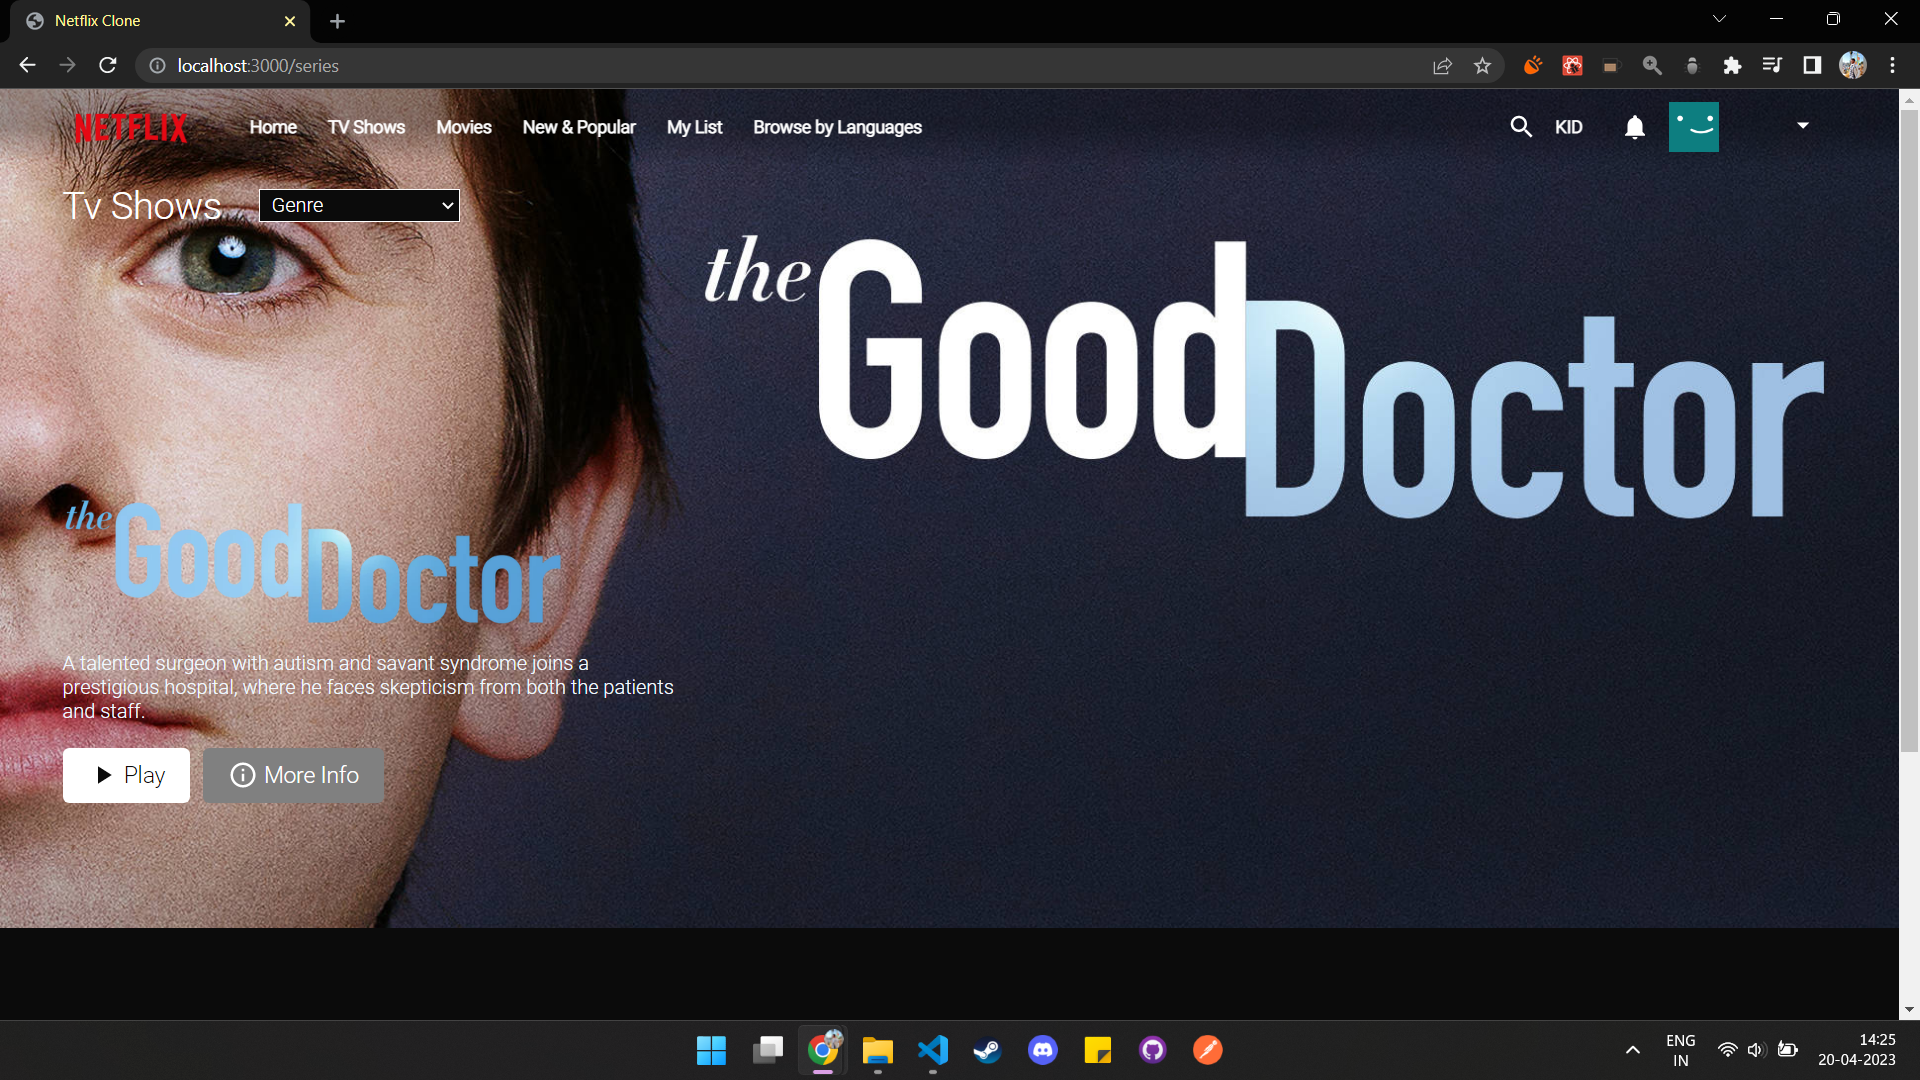
Task: Open the Wi-Fi tray icon
Action: (1727, 1050)
